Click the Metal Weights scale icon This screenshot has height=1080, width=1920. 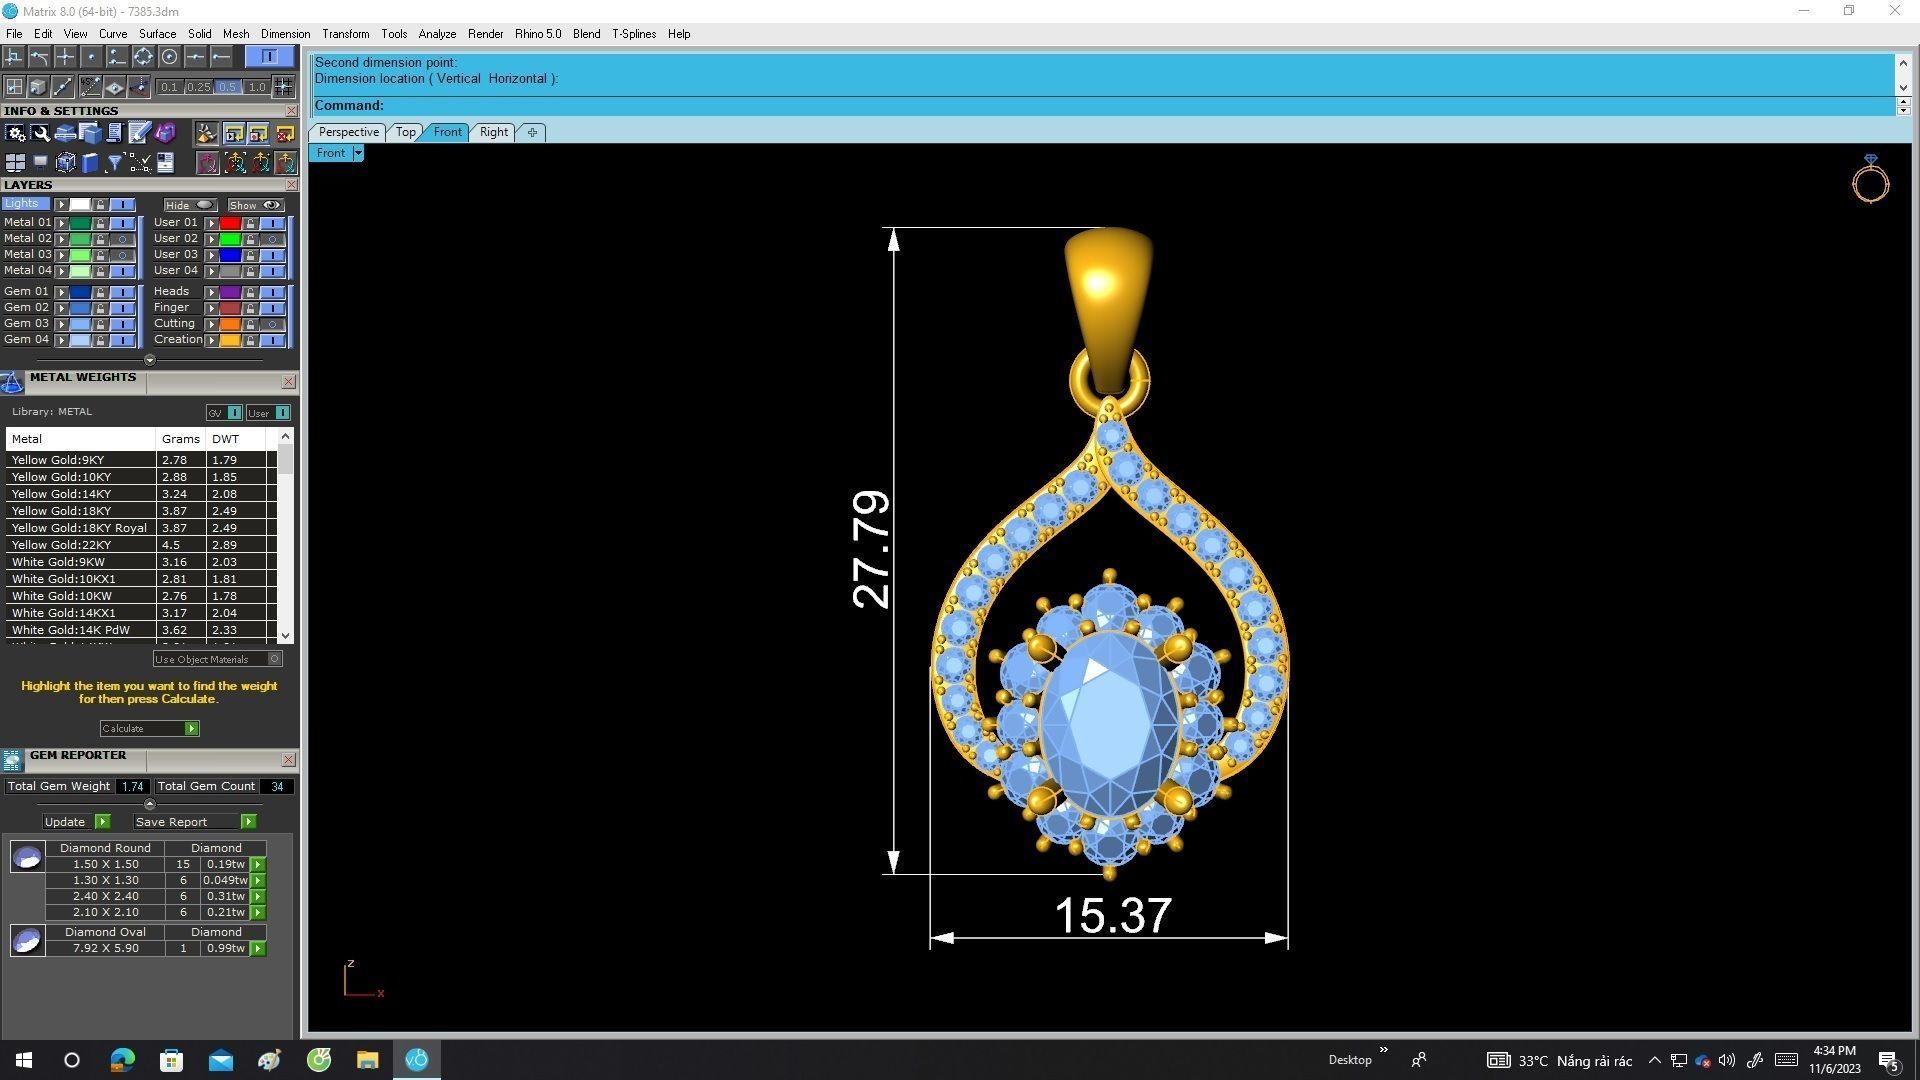(x=12, y=382)
